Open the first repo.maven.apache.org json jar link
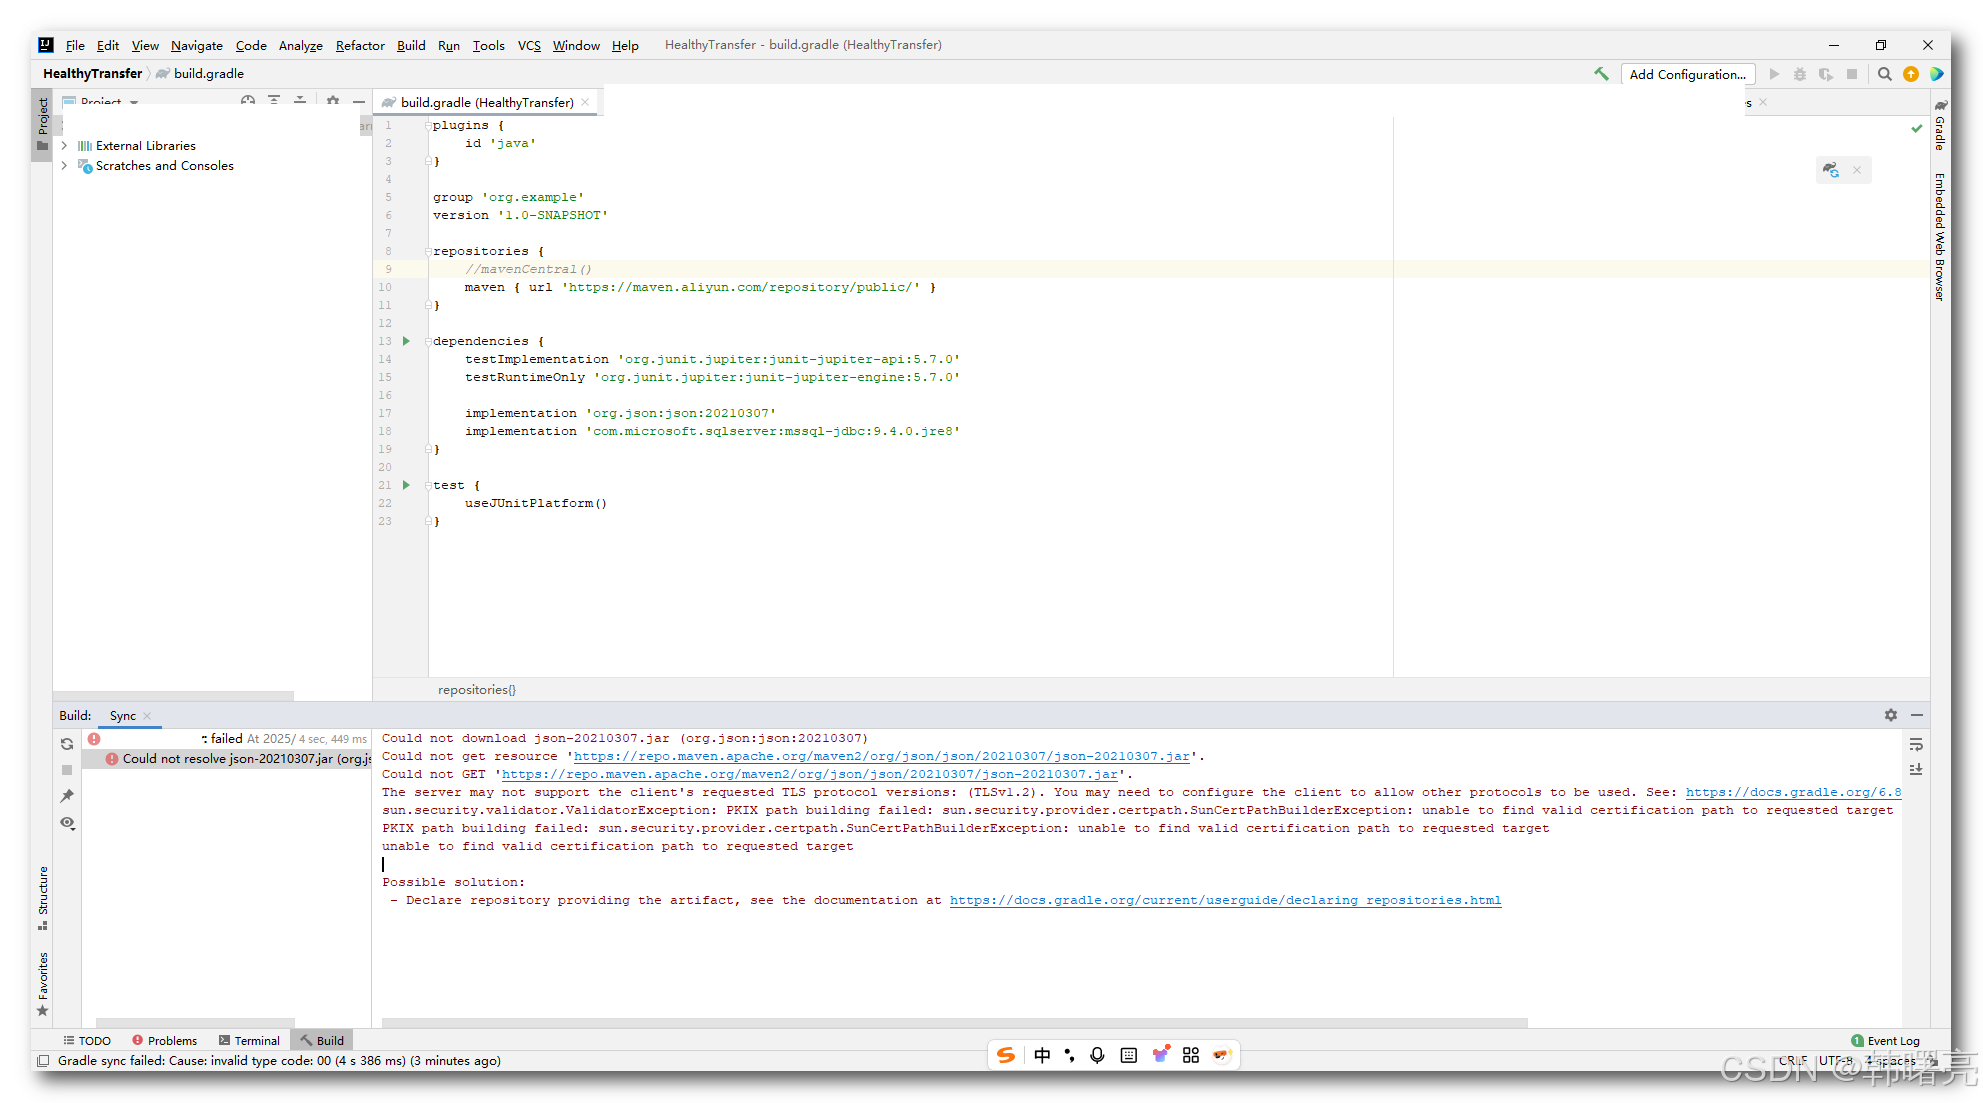This screenshot has width=1983, height=1103. point(882,756)
